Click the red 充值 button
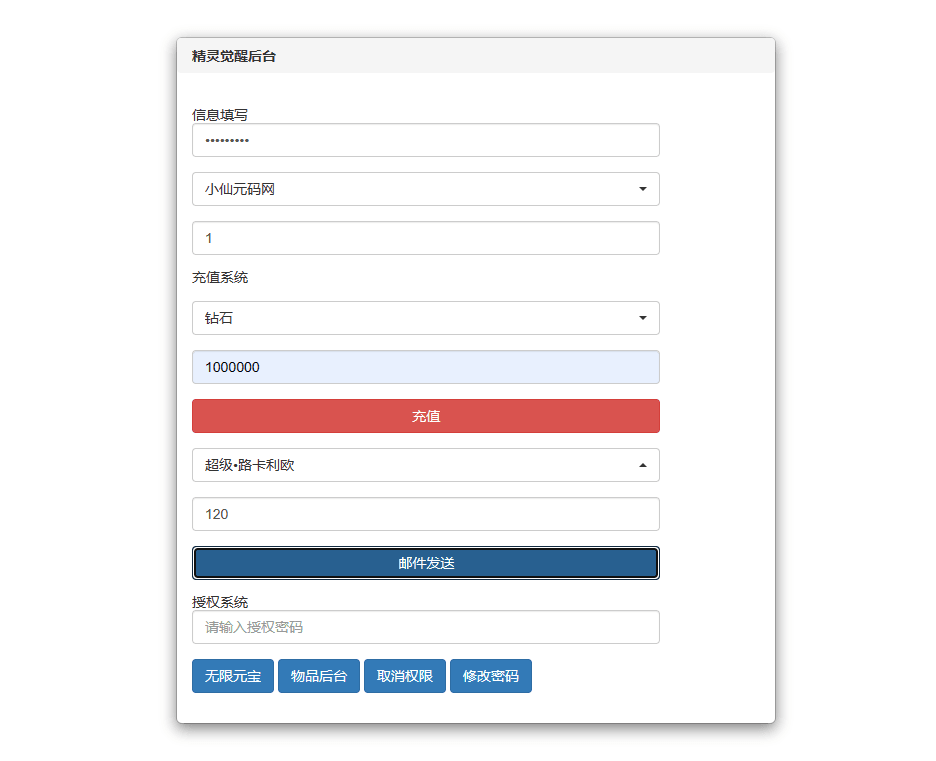Viewport: 936px width, 761px height. click(426, 416)
